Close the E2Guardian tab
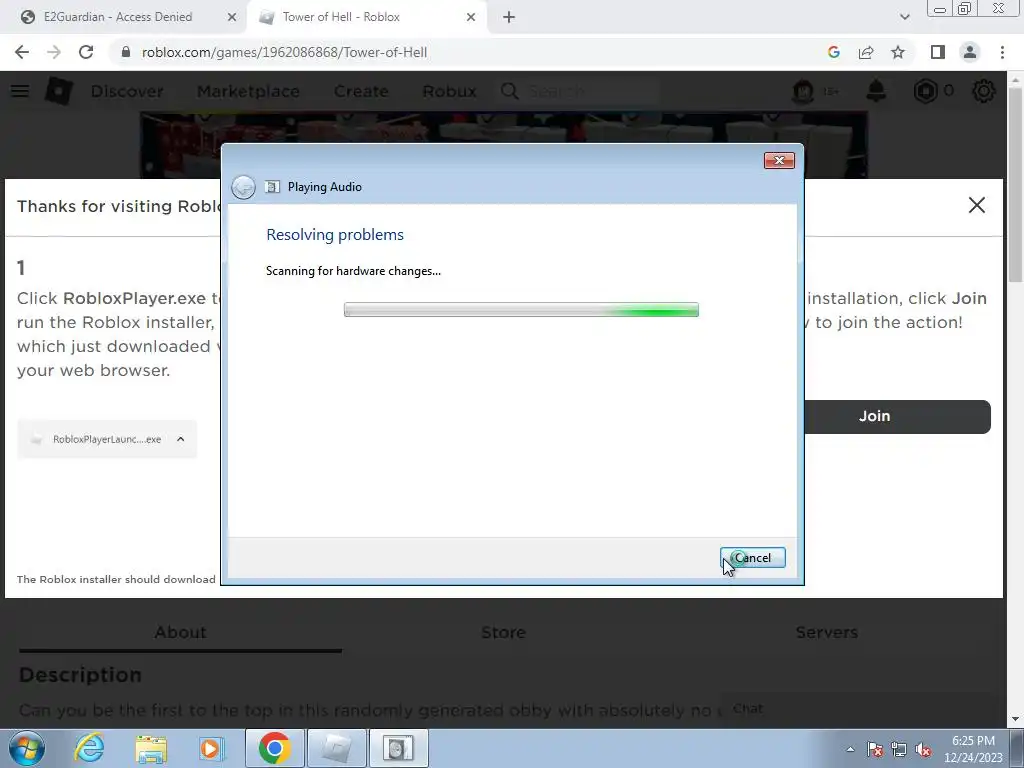Screen dimensions: 1024x768 (x=232, y=18)
